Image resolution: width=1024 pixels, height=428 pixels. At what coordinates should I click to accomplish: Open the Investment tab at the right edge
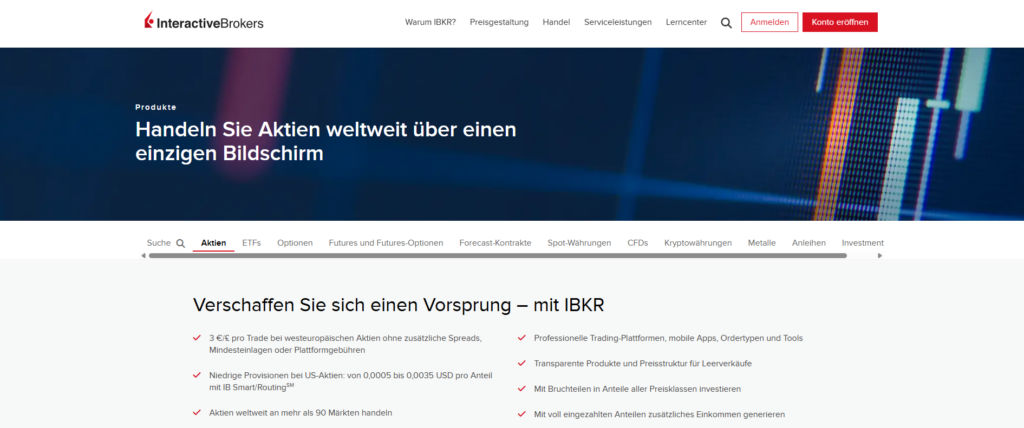click(862, 243)
